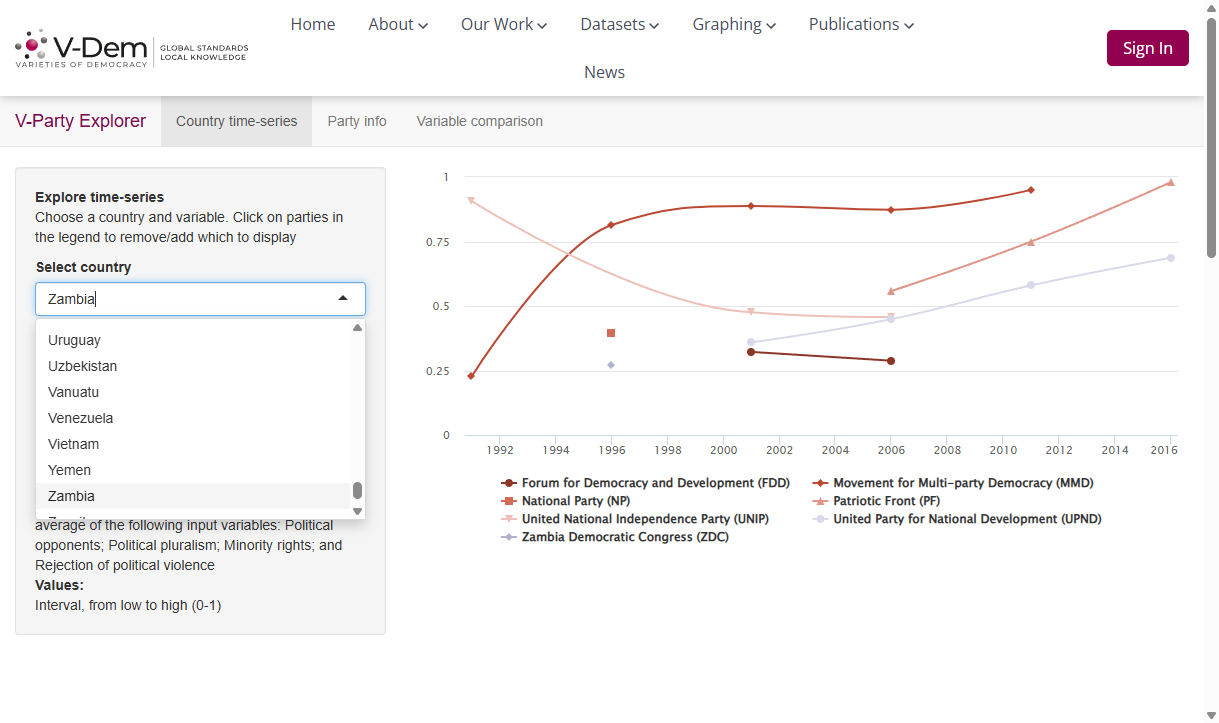Viewport: 1219px width, 723px height.
Task: Click the V-Dem logo
Action: coord(131,48)
